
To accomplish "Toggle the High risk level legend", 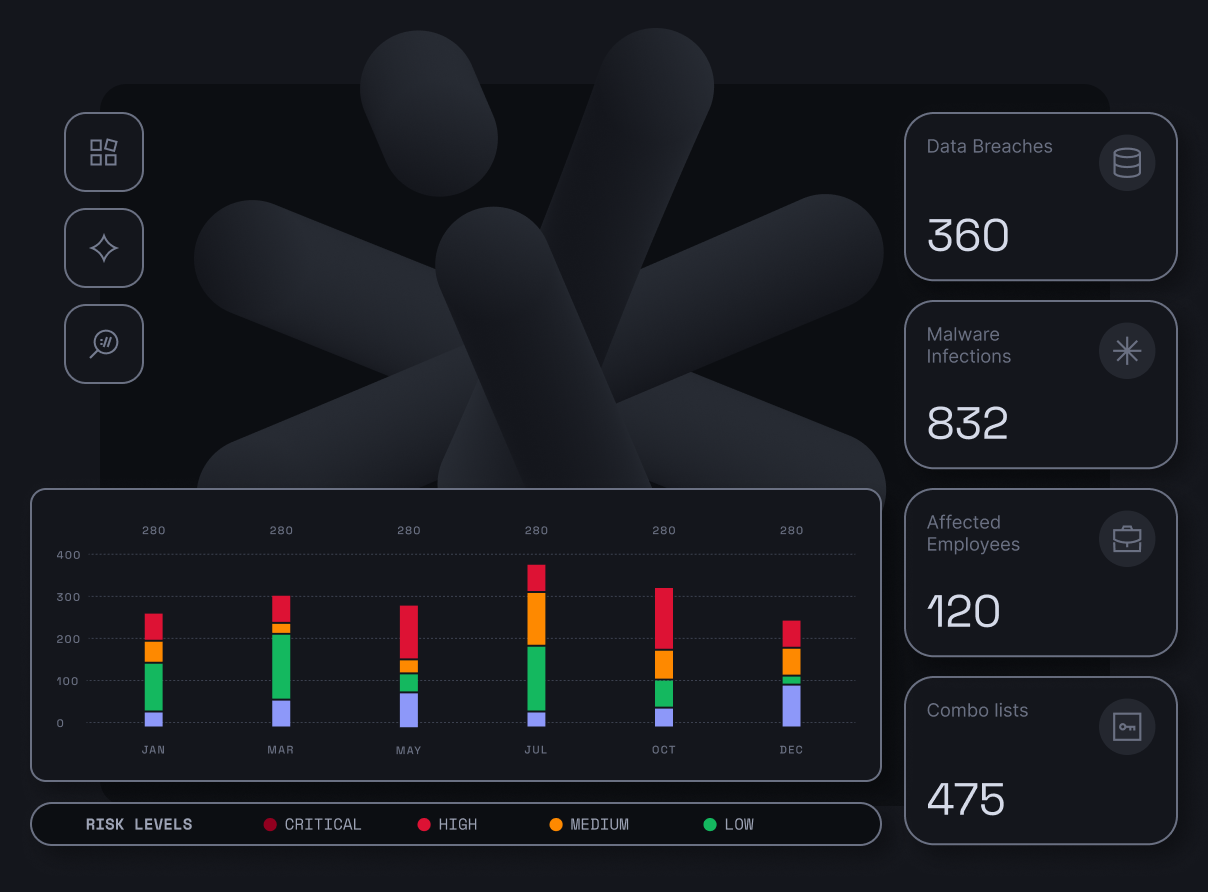I will pos(448,825).
